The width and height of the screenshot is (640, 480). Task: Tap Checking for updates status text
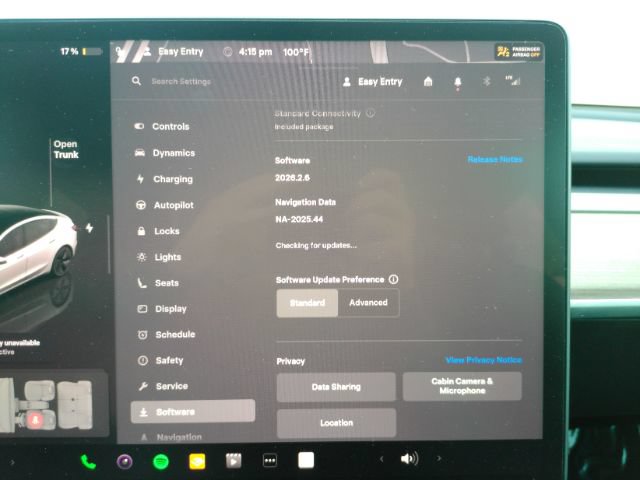316,245
